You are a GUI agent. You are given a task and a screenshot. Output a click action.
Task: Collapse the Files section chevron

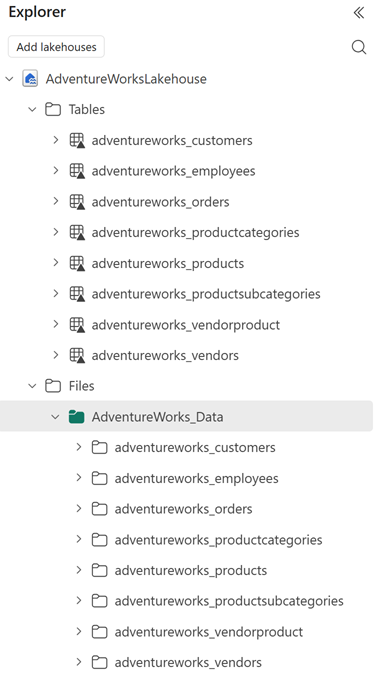click(x=32, y=386)
